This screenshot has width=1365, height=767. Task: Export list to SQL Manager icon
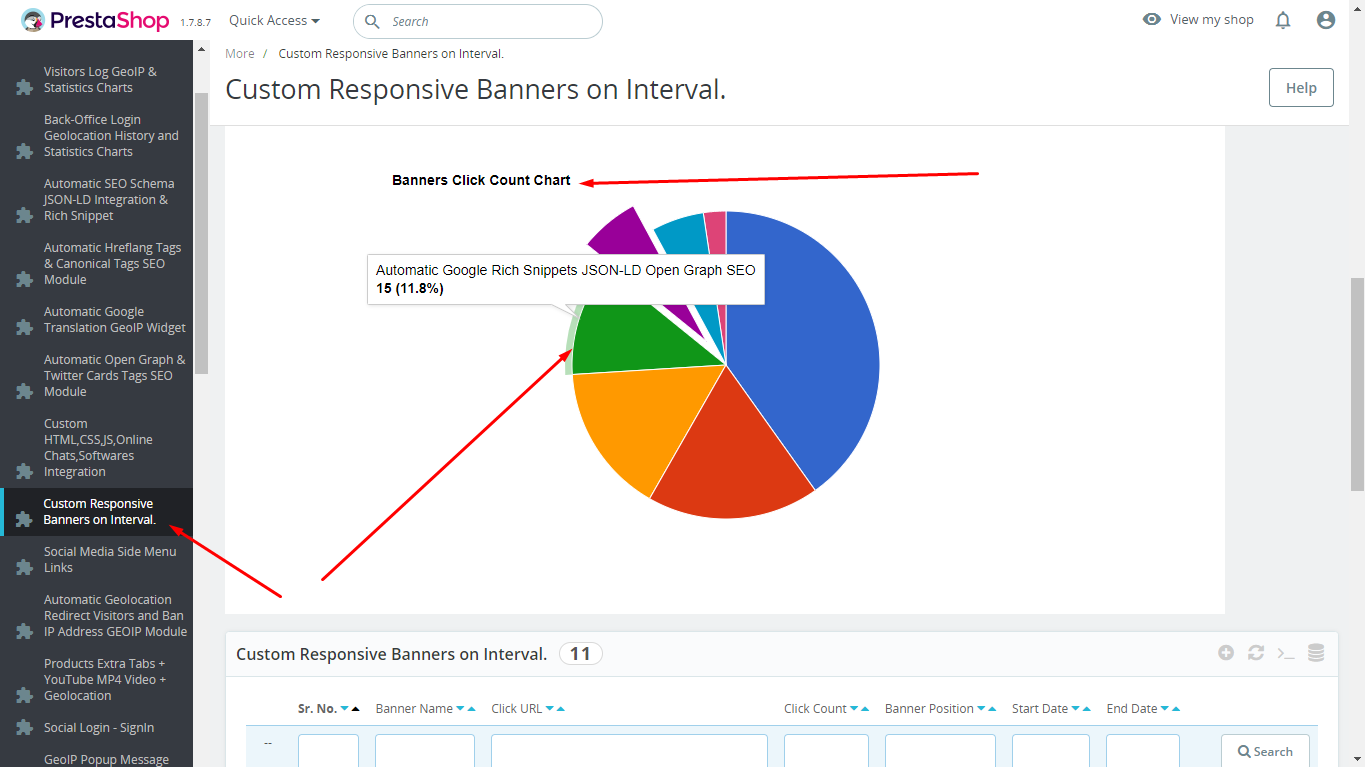(x=1316, y=653)
